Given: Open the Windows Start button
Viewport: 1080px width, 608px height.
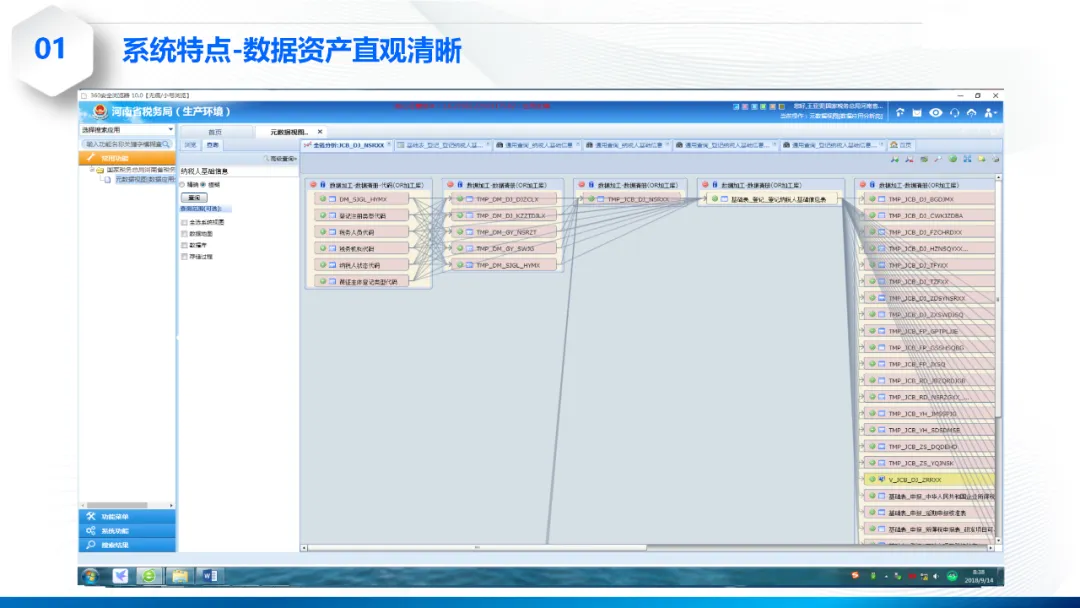Looking at the screenshot, I should (x=91, y=576).
